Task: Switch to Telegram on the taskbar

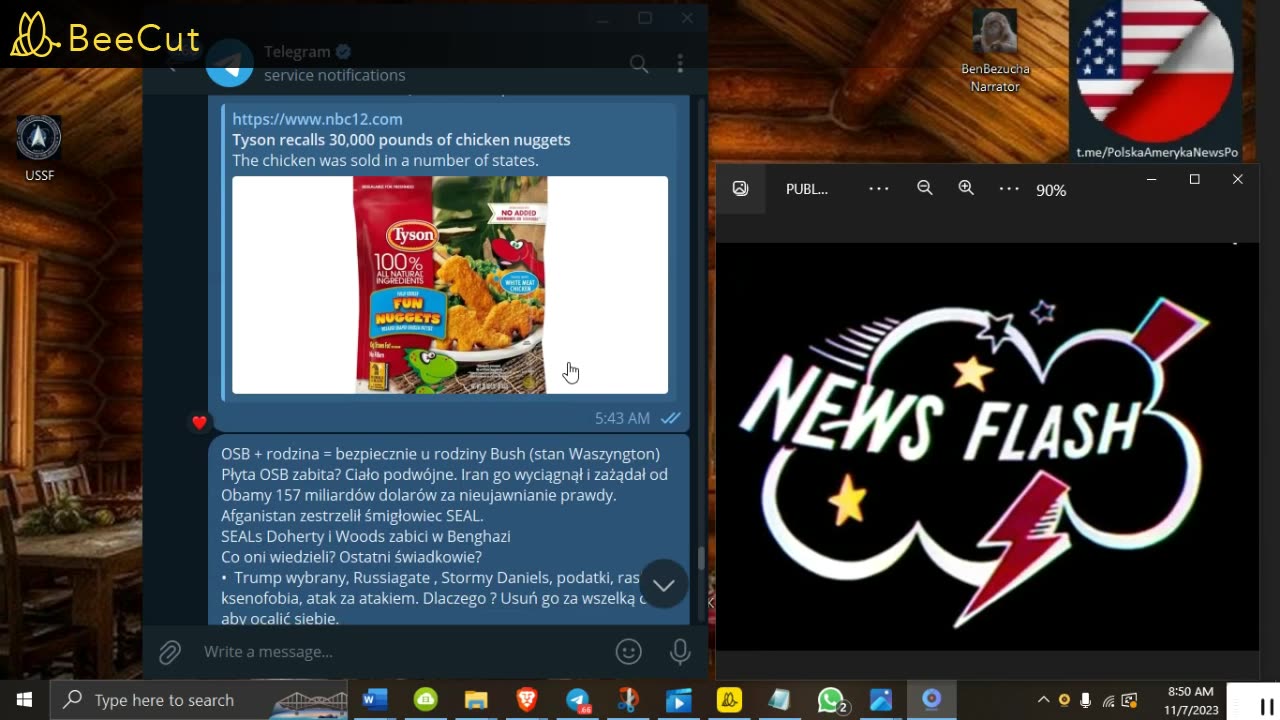Action: point(578,700)
